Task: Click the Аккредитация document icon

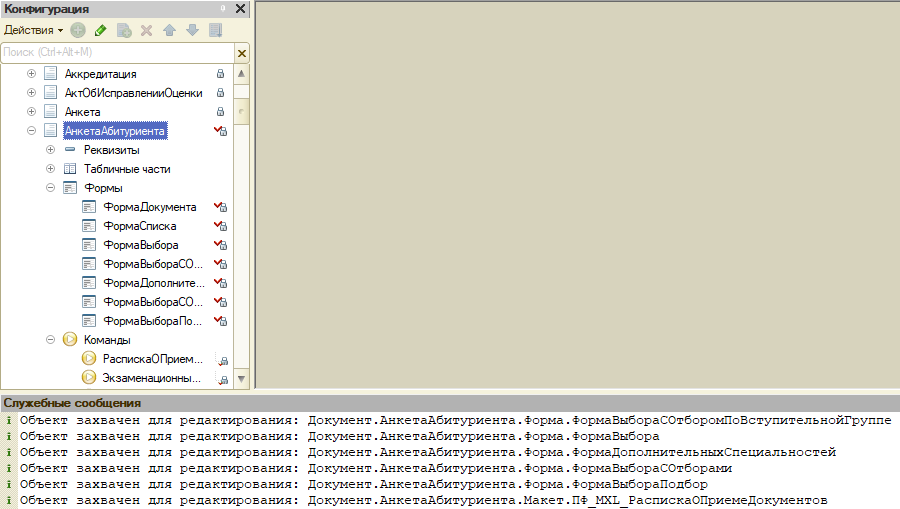Action: [x=51, y=73]
